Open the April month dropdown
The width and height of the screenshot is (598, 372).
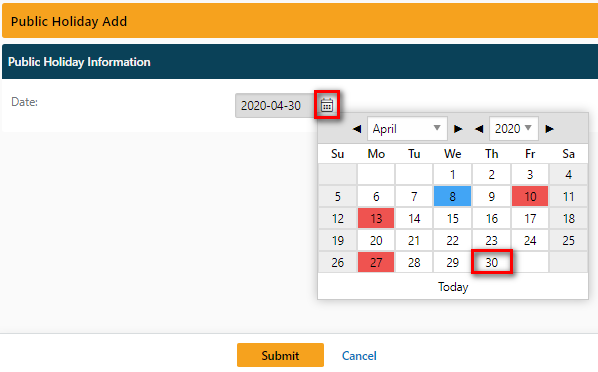tap(407, 129)
